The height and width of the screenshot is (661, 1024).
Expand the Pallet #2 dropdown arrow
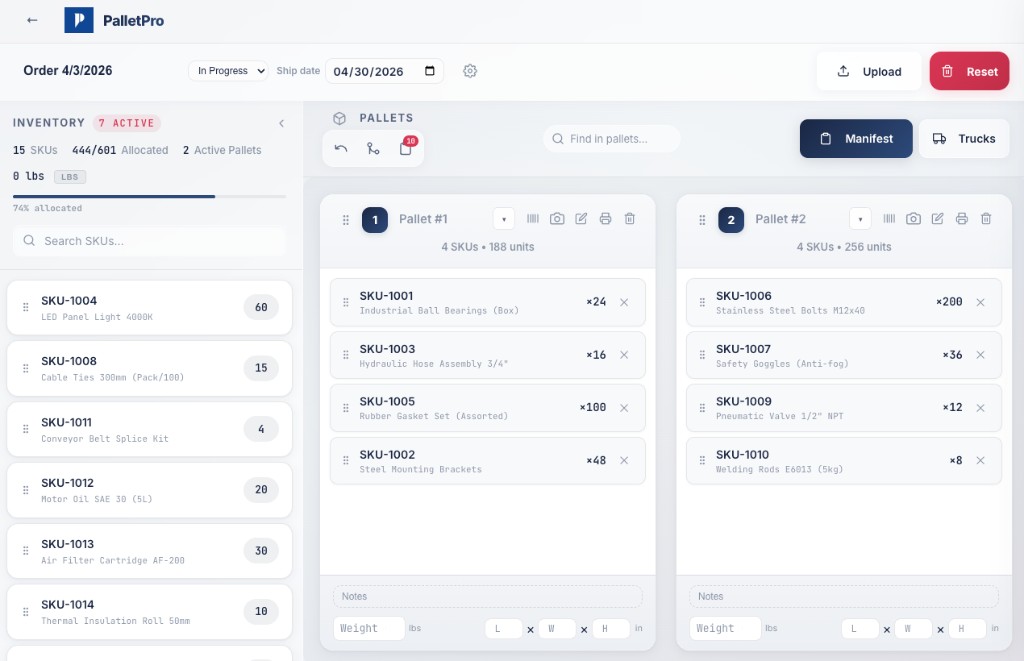pos(860,219)
